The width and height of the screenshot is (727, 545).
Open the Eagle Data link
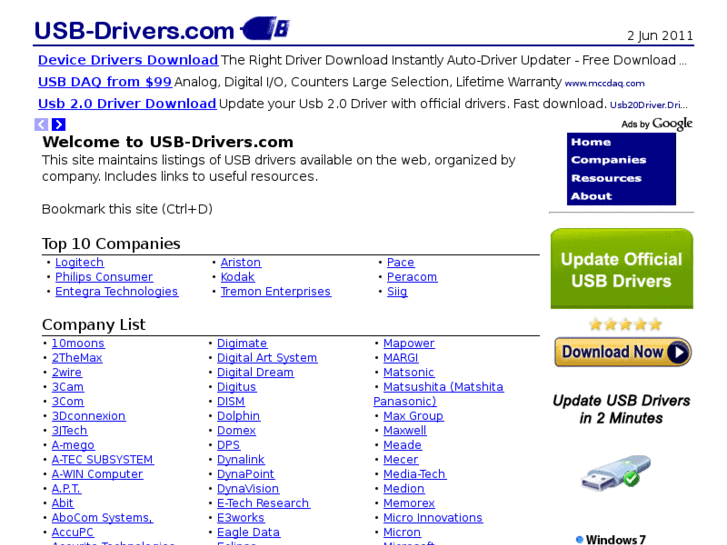click(x=249, y=532)
